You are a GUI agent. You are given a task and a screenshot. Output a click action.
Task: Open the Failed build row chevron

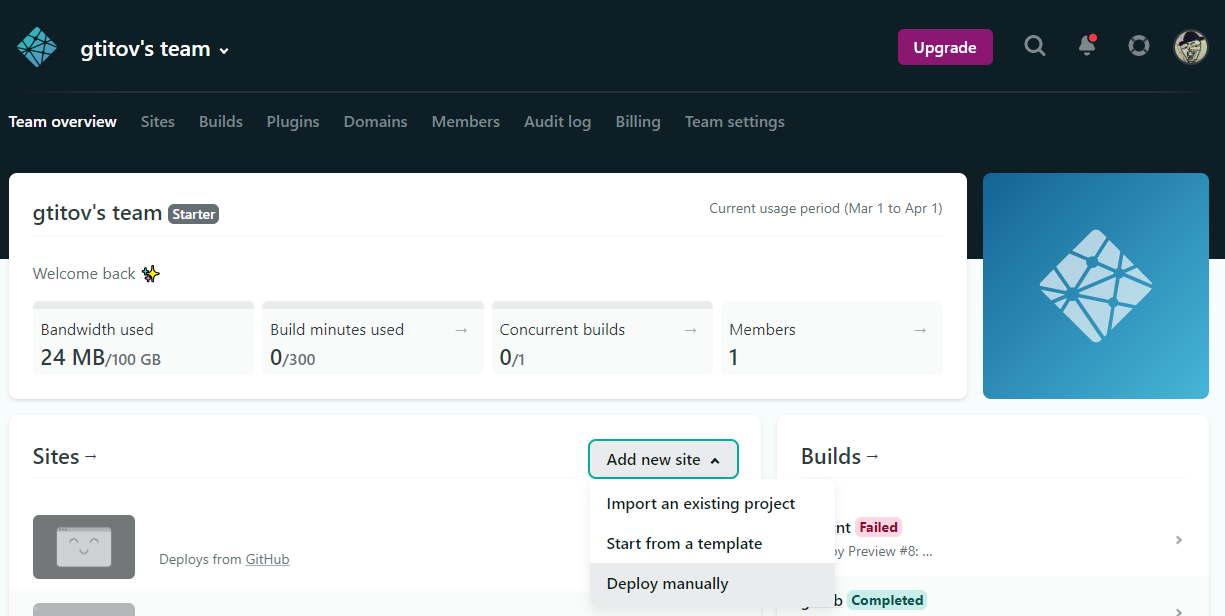(x=1179, y=540)
